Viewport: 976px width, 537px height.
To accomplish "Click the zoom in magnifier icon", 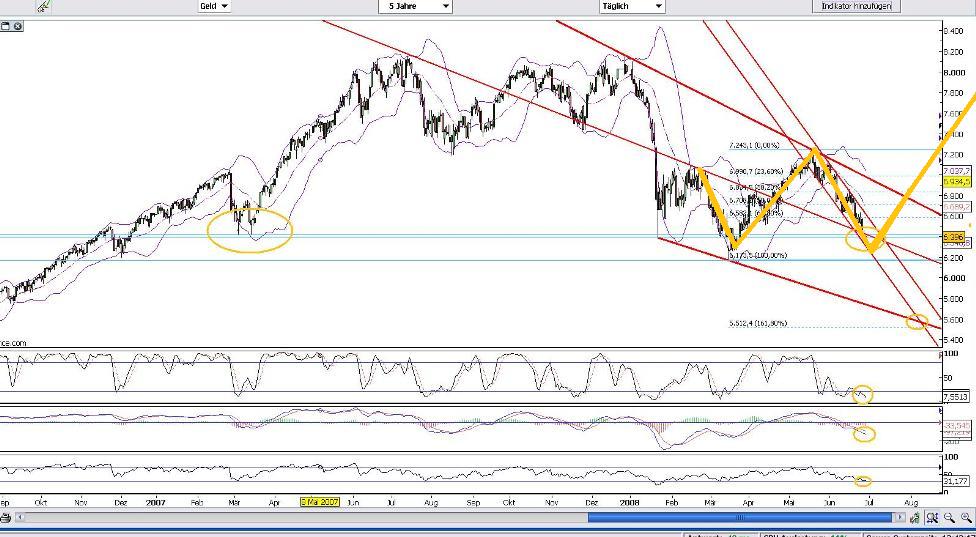I will tap(966, 517).
